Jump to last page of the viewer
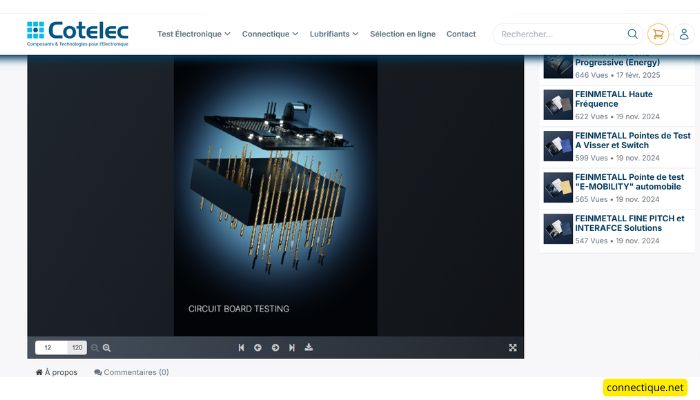700x400 pixels. pyautogui.click(x=292, y=348)
